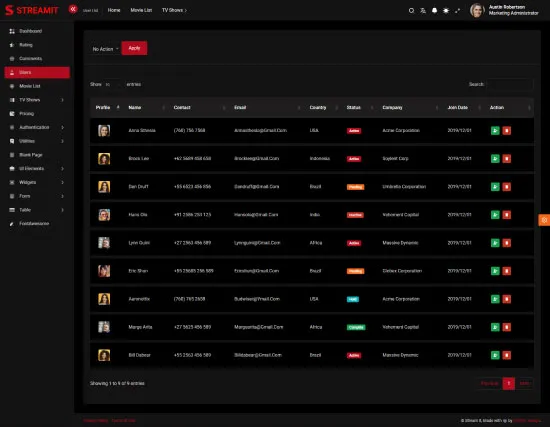Viewport: 550px width, 427px height.
Task: Delete Margo Arita with red trash icon
Action: 507,327
